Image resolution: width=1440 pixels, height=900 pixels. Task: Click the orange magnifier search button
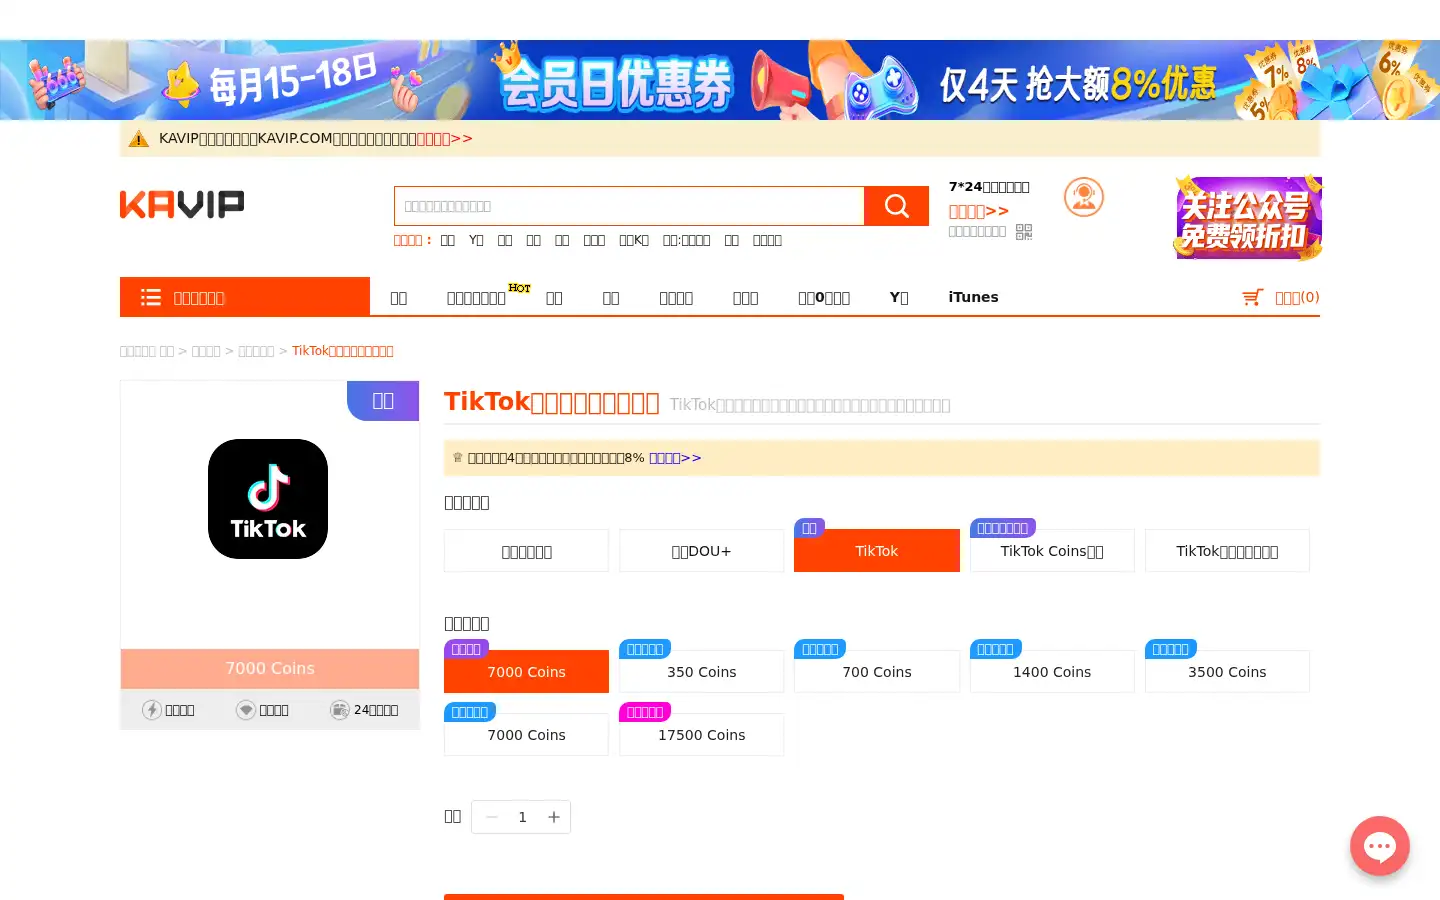(896, 206)
